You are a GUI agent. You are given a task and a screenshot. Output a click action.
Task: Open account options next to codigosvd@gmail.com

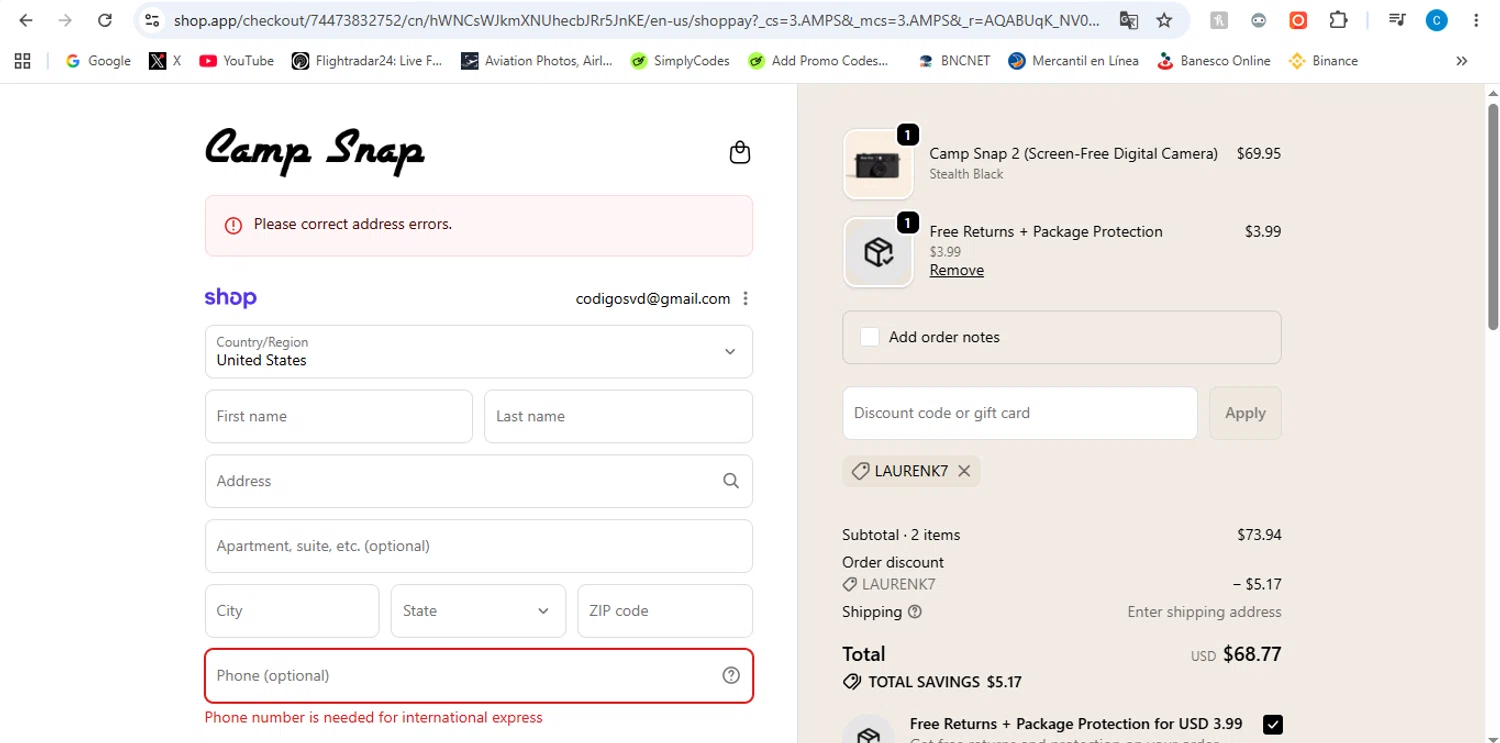click(745, 298)
